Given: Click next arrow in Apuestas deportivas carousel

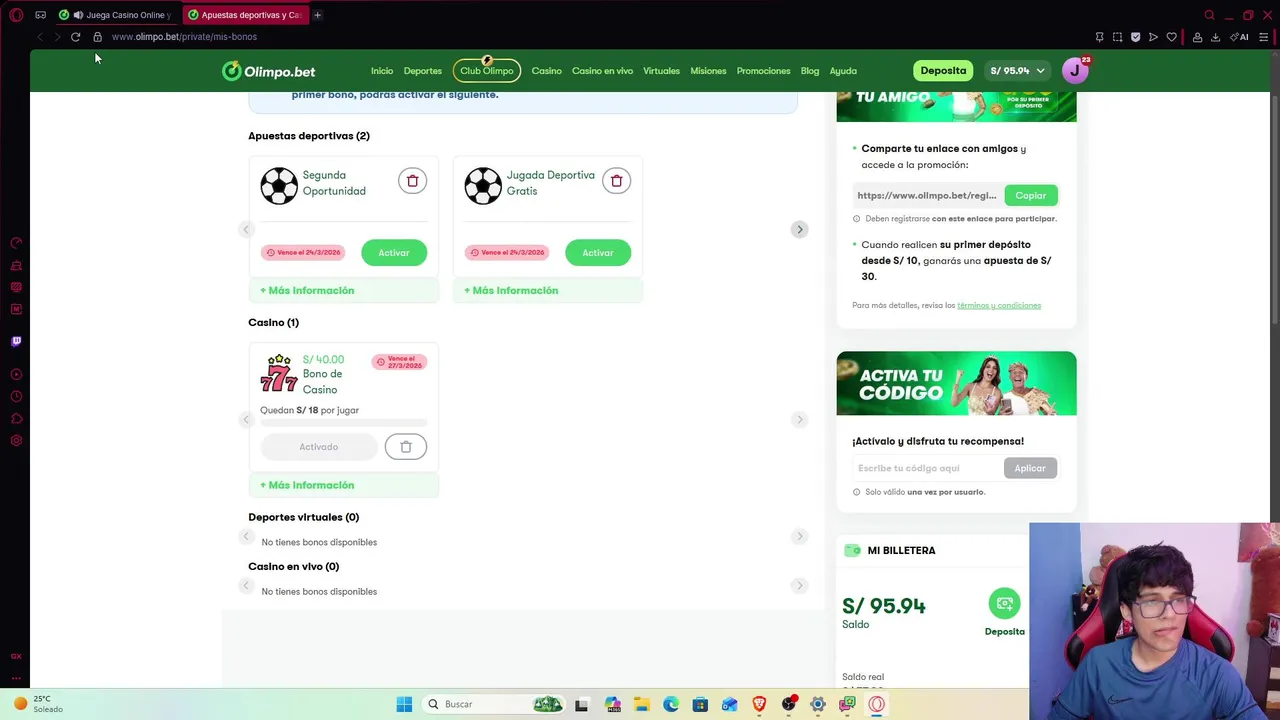Looking at the screenshot, I should pos(799,229).
